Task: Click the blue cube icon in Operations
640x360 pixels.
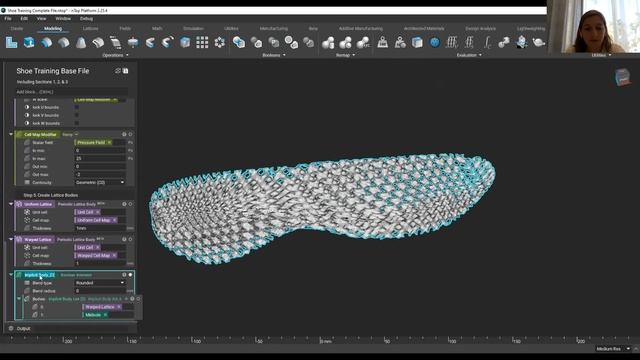Action: (185, 42)
